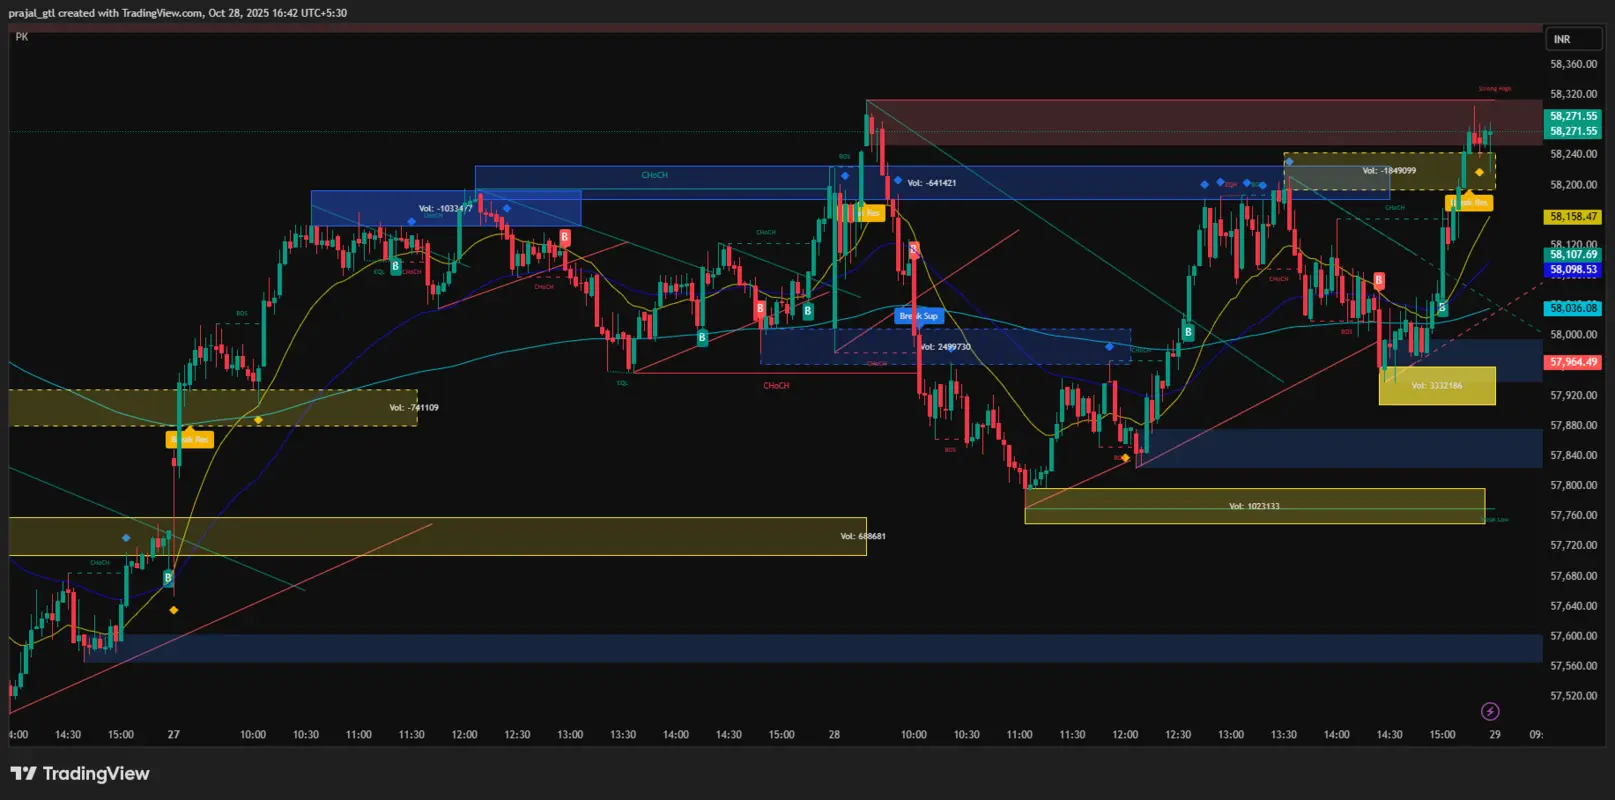The height and width of the screenshot is (800, 1615).
Task: Click the date label 27 on time axis
Action: point(174,735)
